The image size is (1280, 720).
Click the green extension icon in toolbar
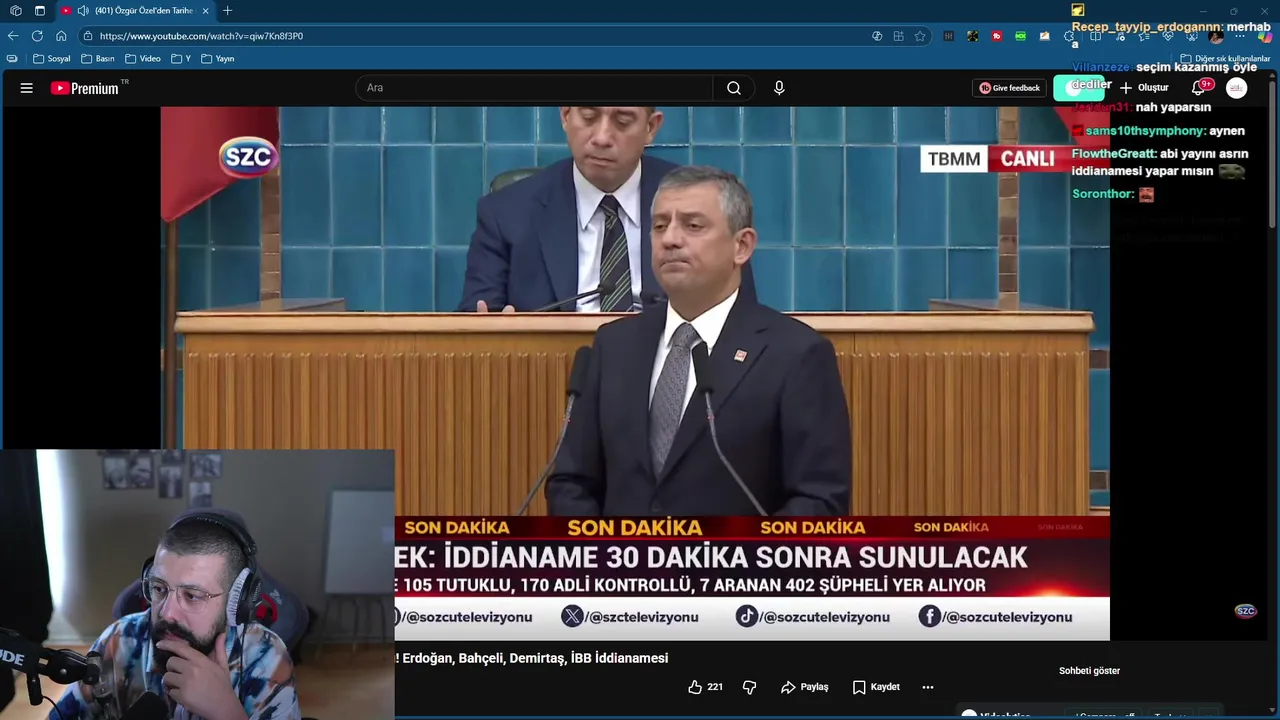point(1020,36)
